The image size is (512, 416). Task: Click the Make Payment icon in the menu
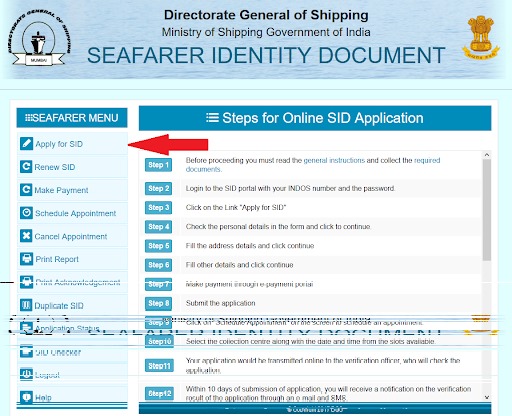[x=26, y=190]
